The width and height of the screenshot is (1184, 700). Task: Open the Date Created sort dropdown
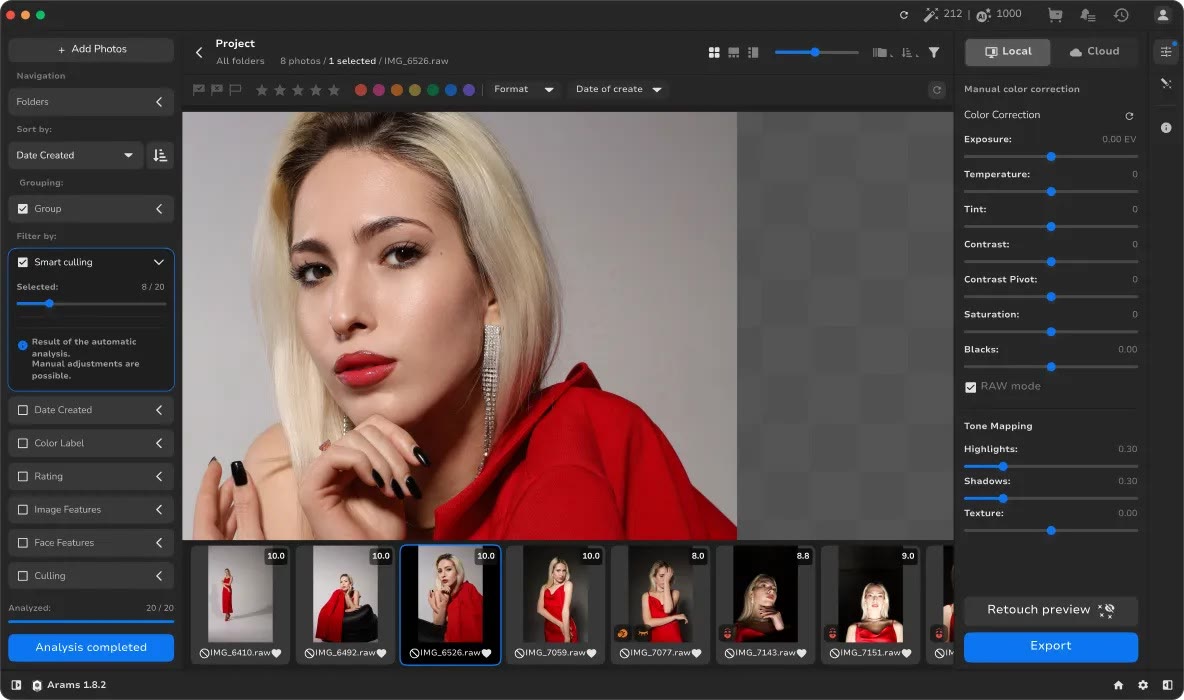tap(75, 155)
